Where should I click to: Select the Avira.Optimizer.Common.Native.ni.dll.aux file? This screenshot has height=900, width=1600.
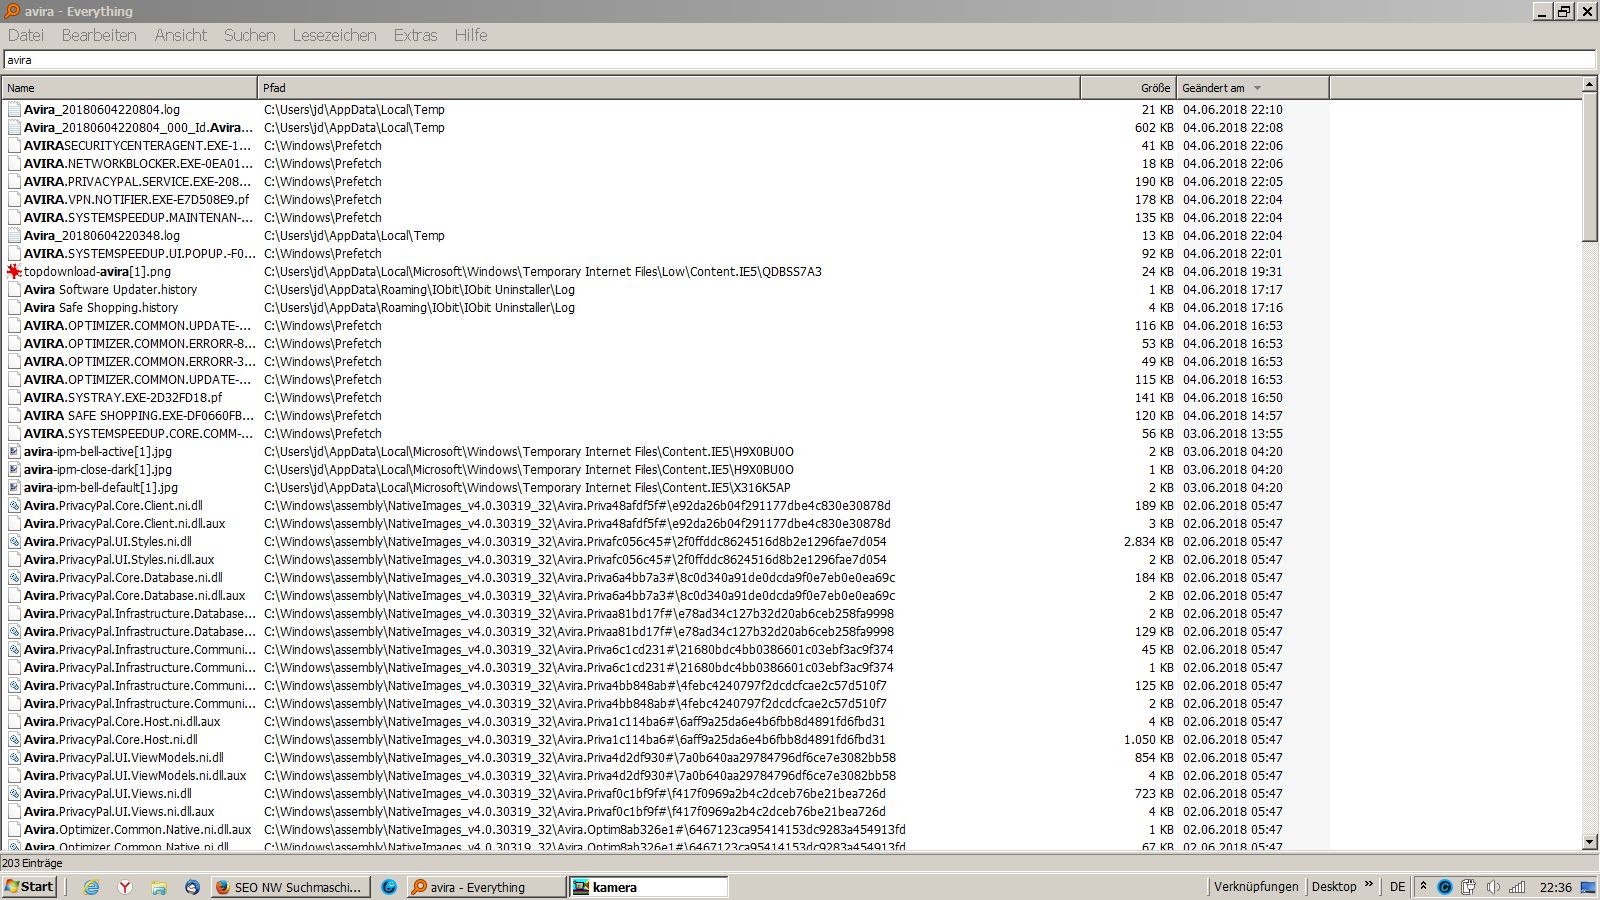pyautogui.click(x=138, y=830)
